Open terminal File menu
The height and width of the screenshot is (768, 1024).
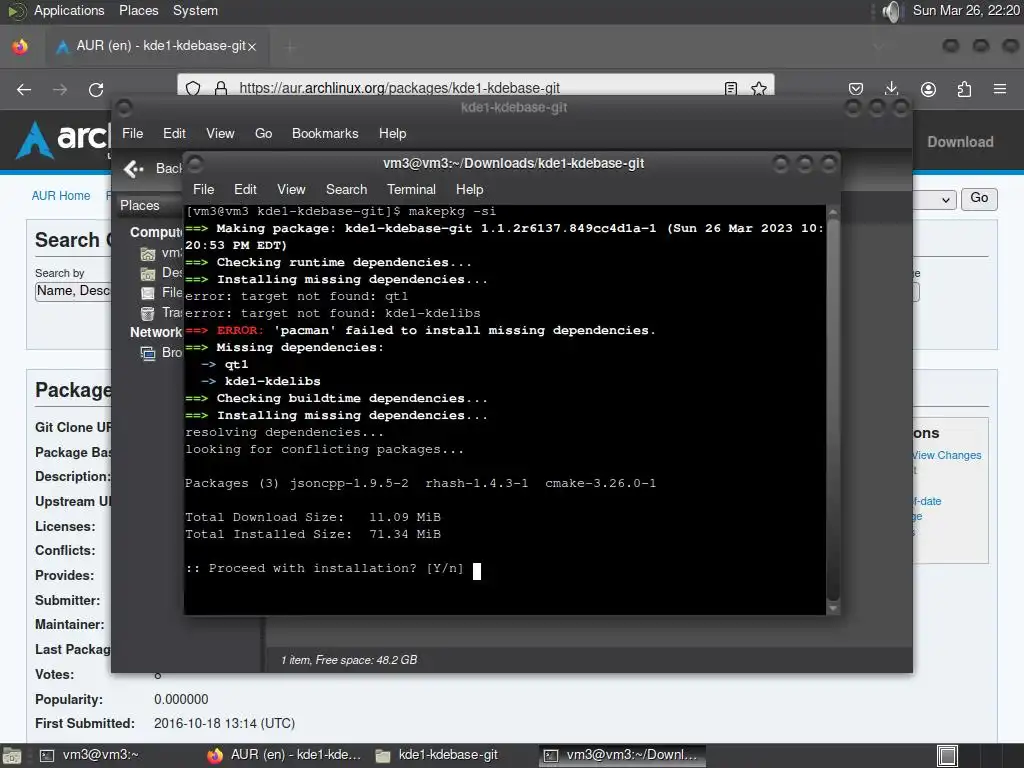[x=203, y=189]
